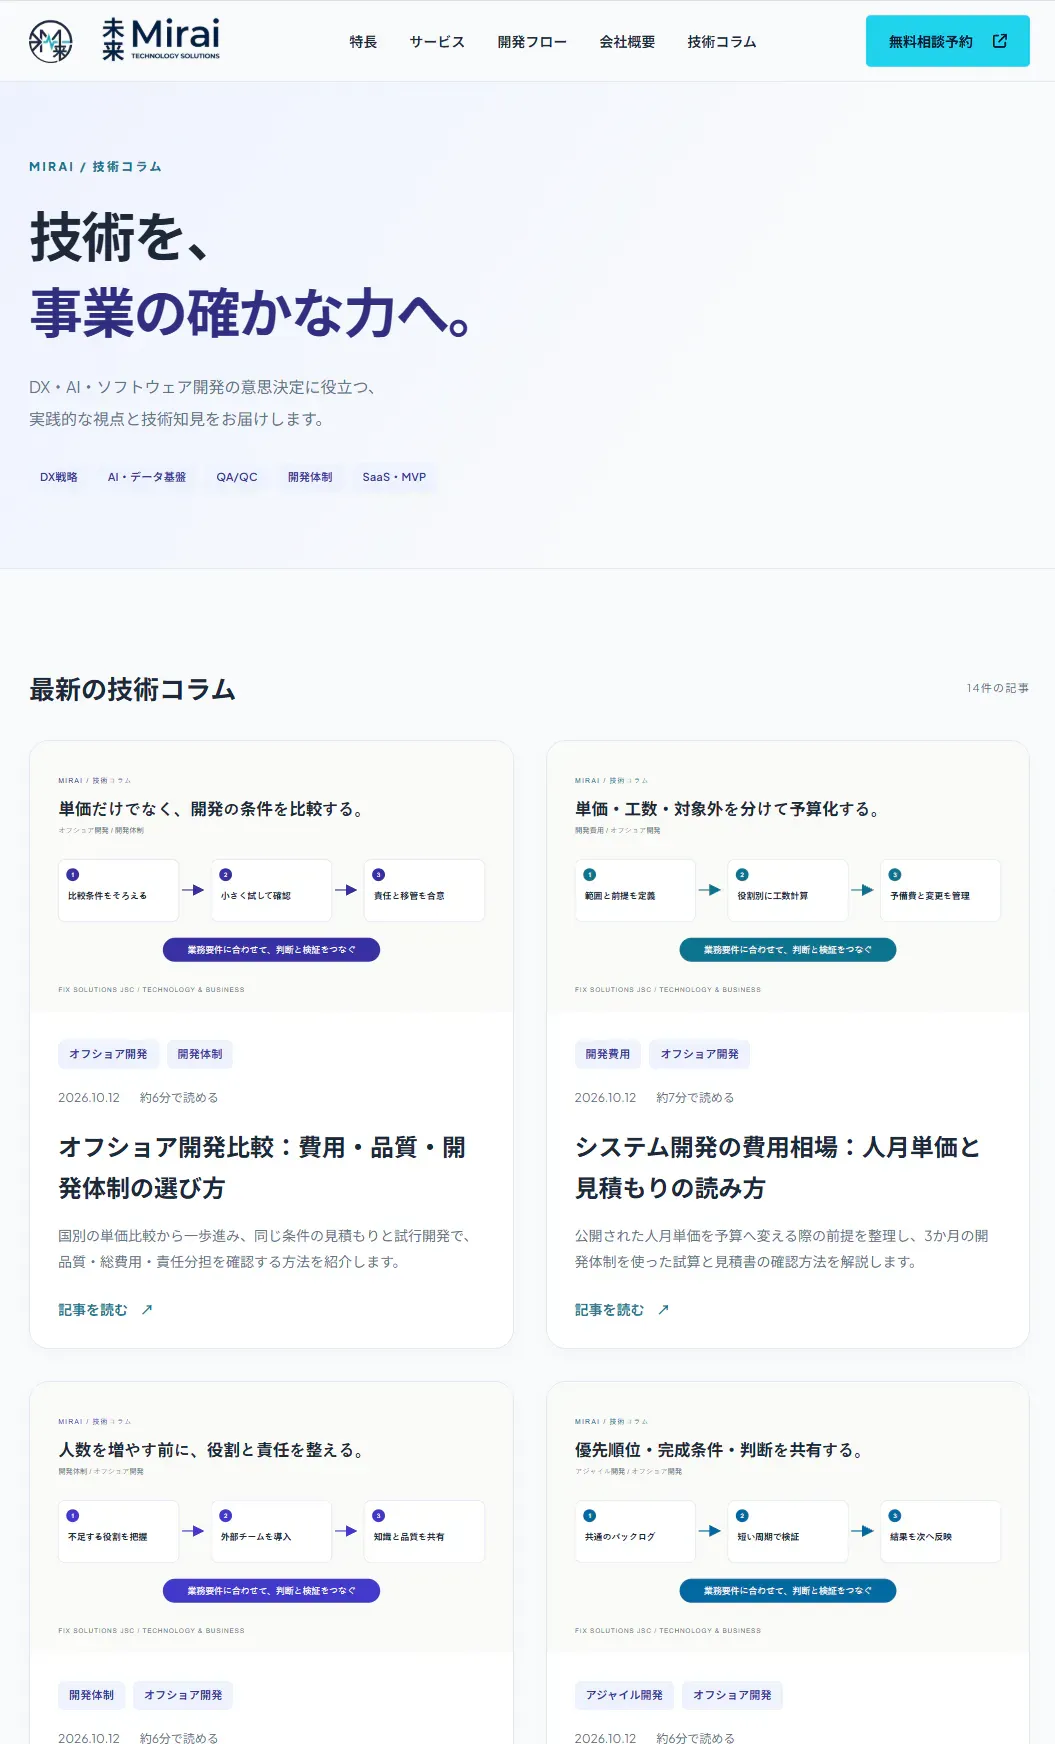Open article システム開発の費用相場:人月単価と見積もりの読み方
Image resolution: width=1055 pixels, height=1744 pixels.
778,1167
